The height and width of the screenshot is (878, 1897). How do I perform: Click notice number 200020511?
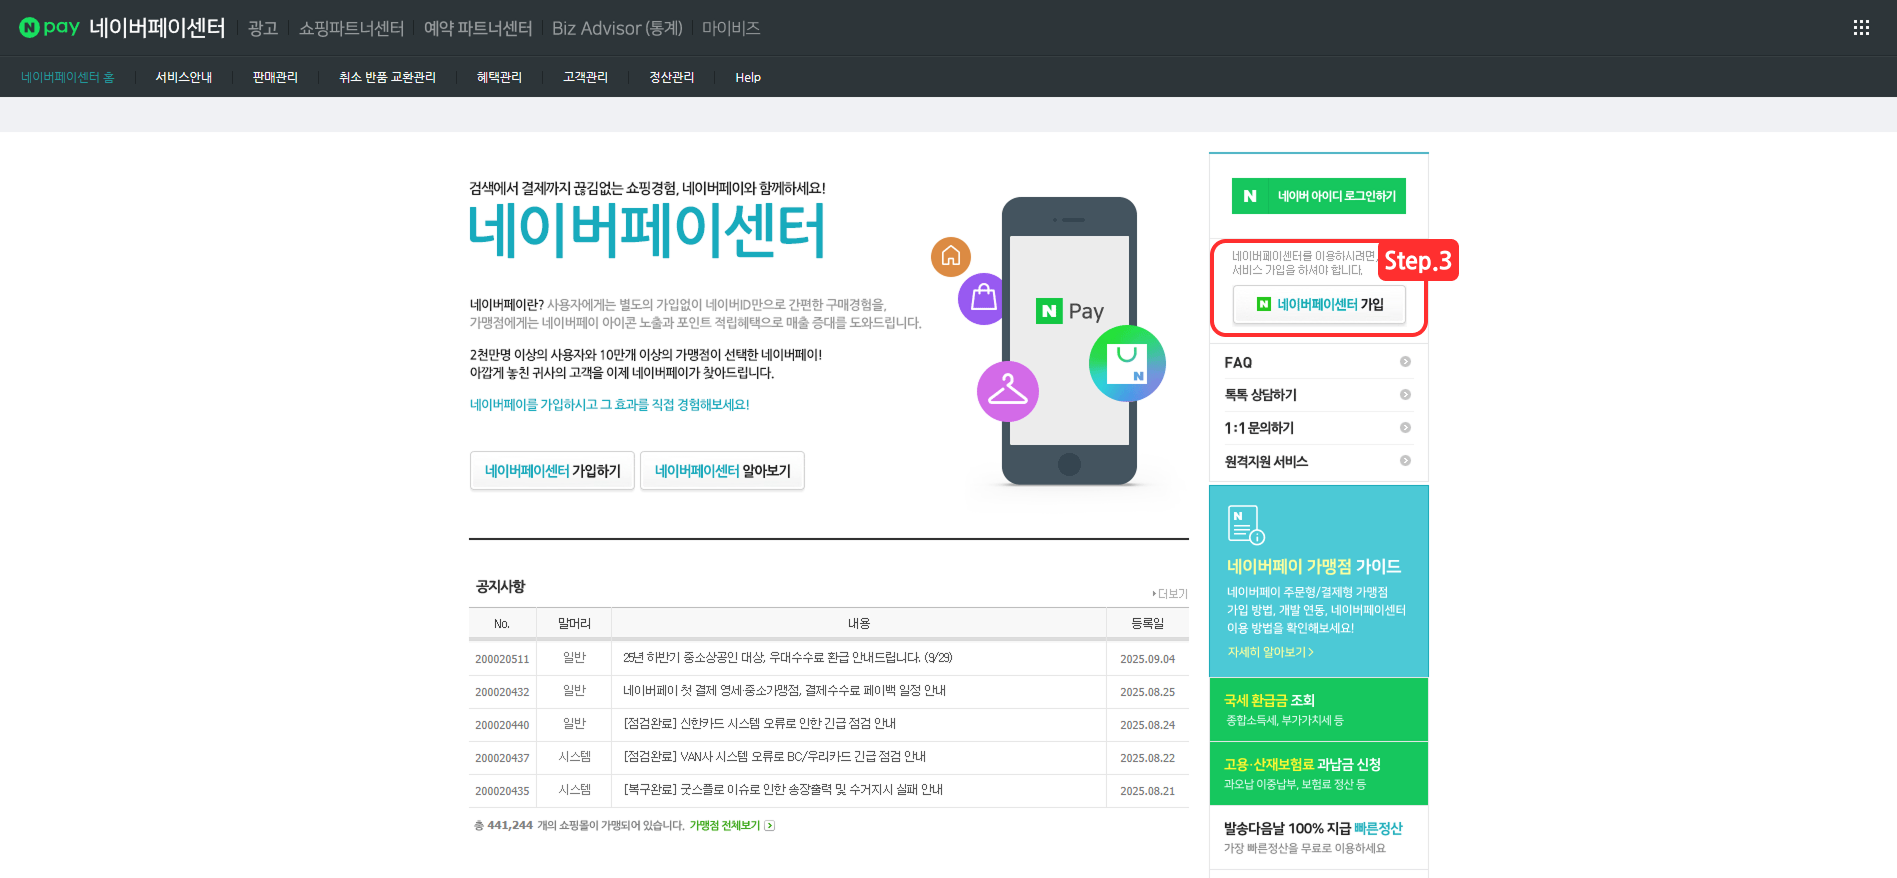click(502, 659)
